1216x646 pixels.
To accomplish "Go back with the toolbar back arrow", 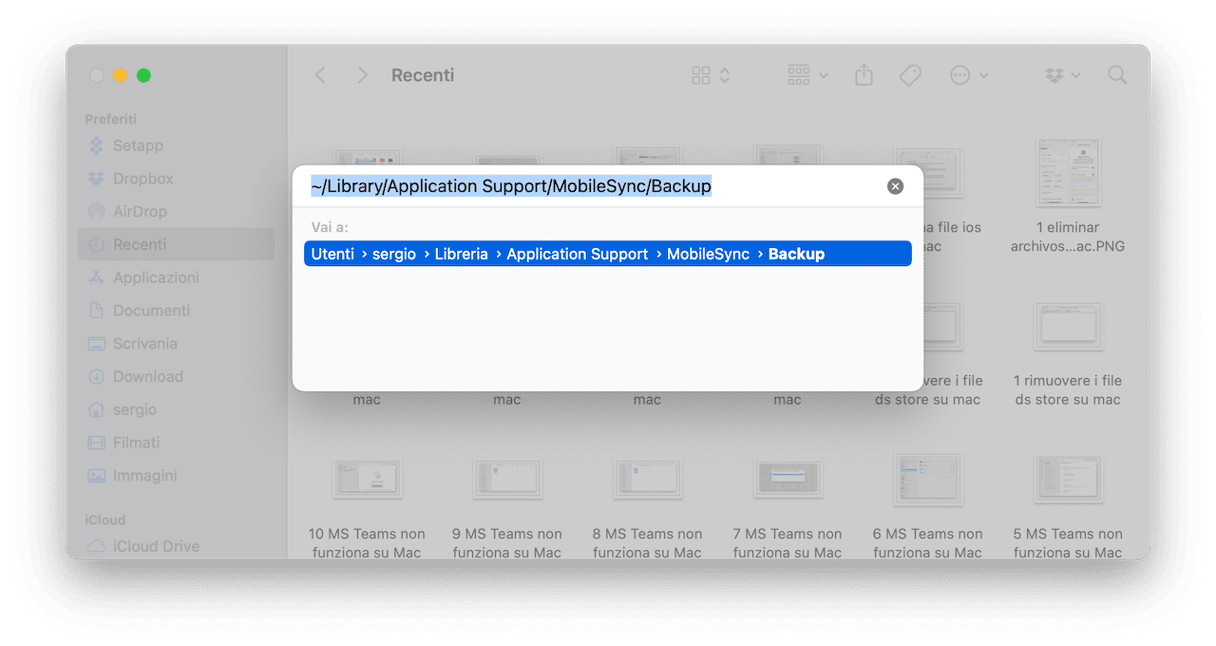I will (x=320, y=76).
